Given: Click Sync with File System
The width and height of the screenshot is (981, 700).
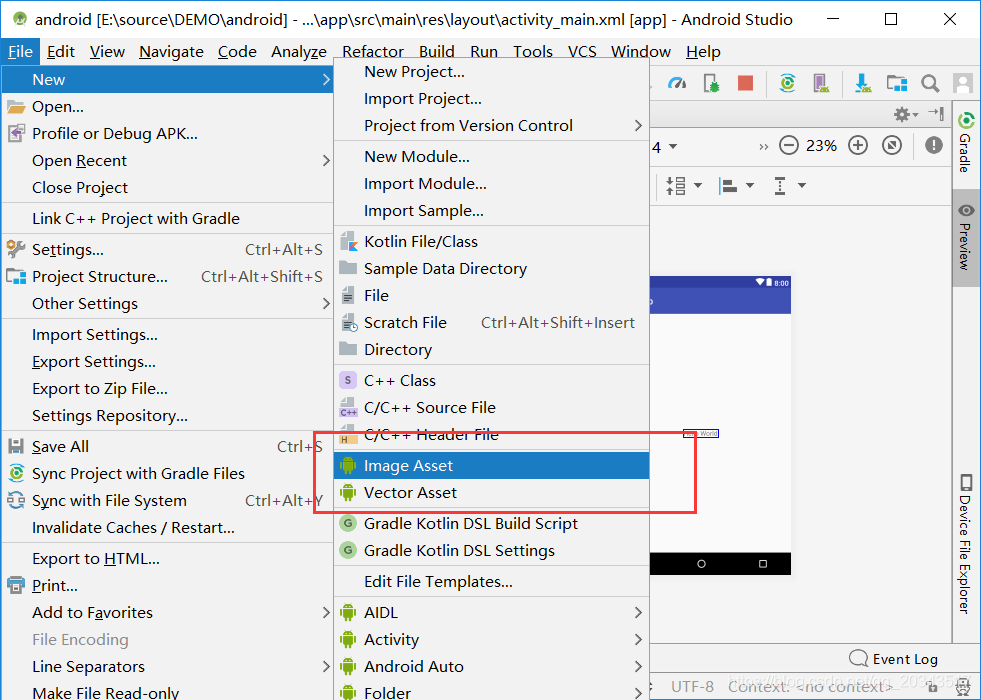Looking at the screenshot, I should pyautogui.click(x=168, y=500).
